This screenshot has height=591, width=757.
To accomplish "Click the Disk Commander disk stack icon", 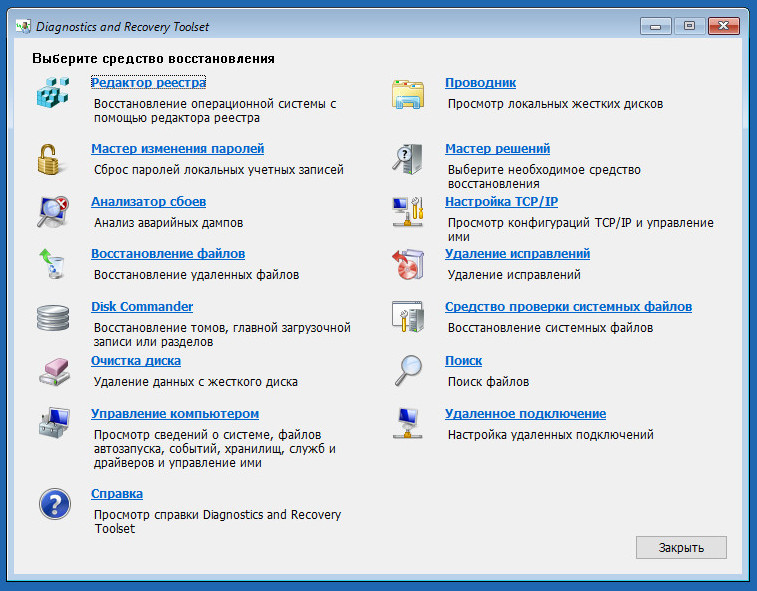I will (x=52, y=317).
